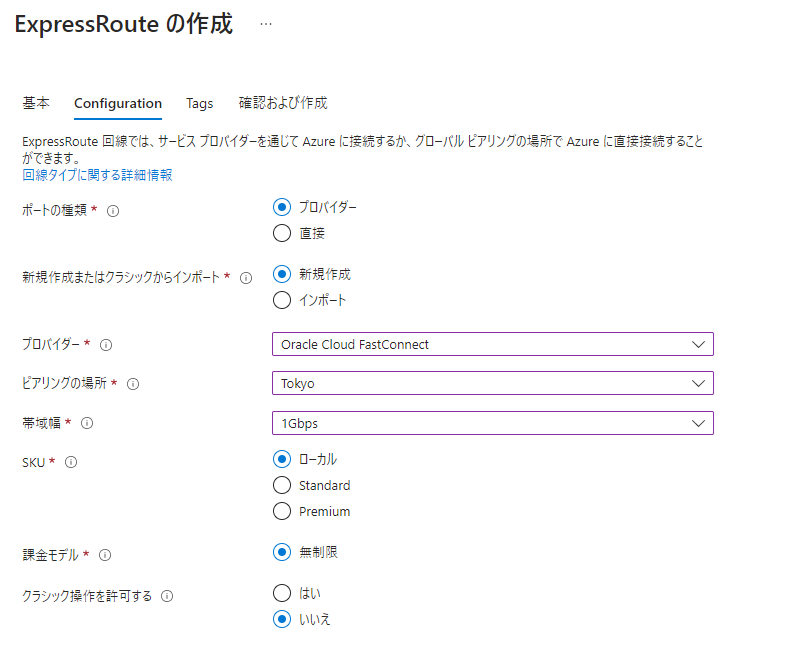
Task: Switch to the 基本 tab
Action: (x=36, y=103)
